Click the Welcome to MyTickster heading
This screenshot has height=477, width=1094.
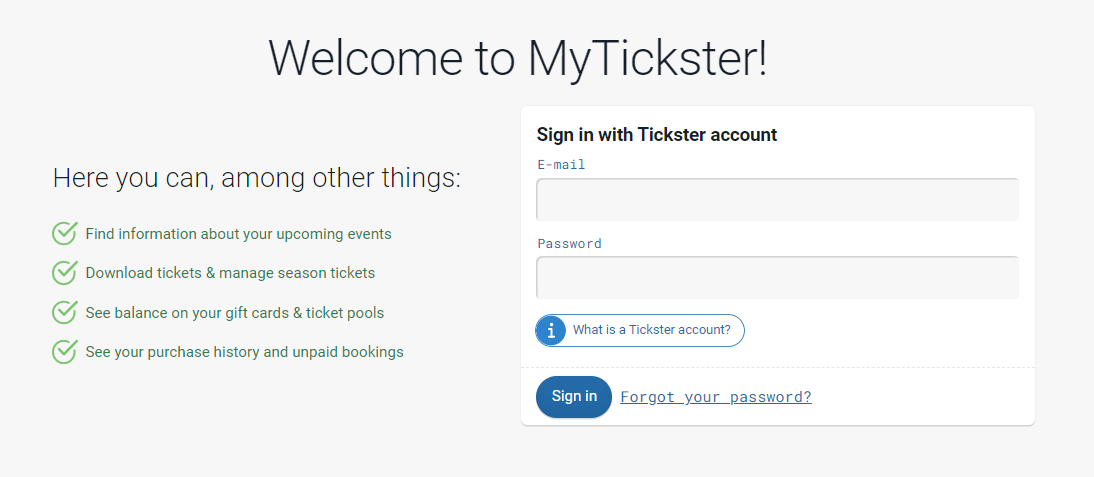pos(518,57)
